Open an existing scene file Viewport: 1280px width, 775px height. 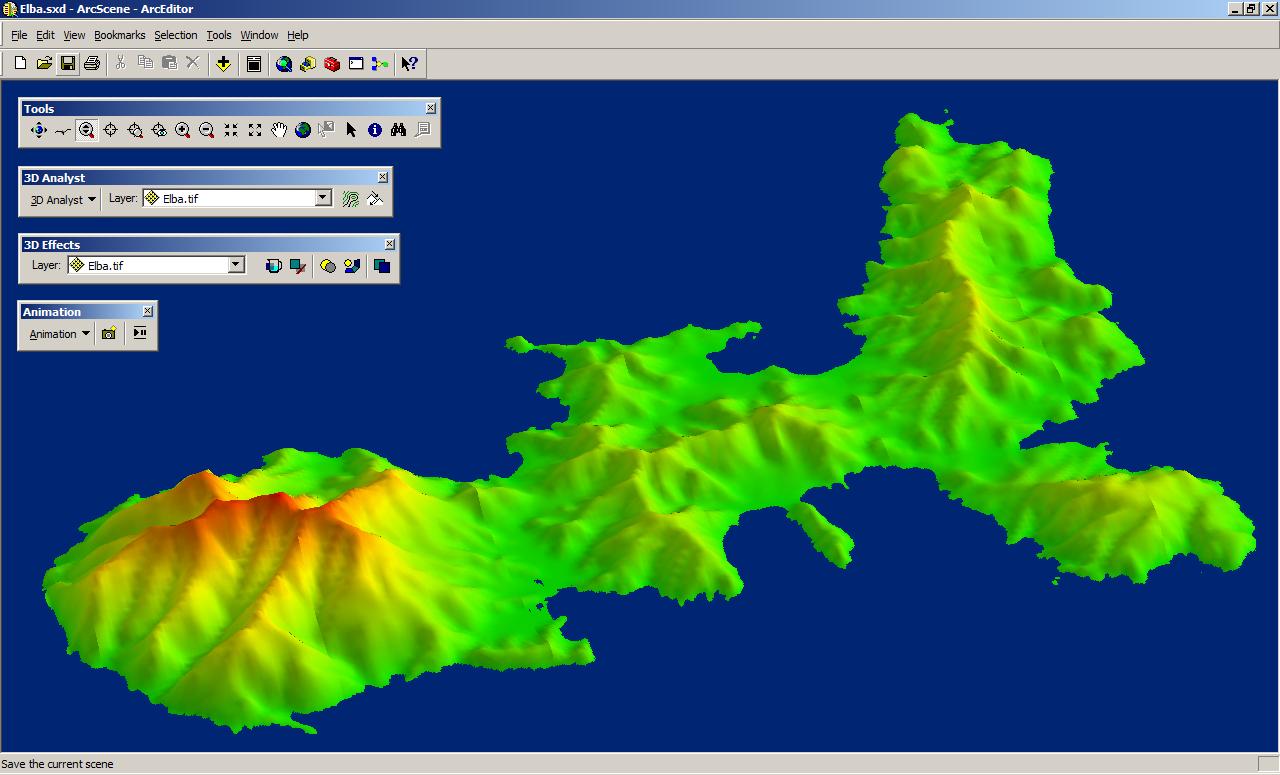click(x=44, y=64)
